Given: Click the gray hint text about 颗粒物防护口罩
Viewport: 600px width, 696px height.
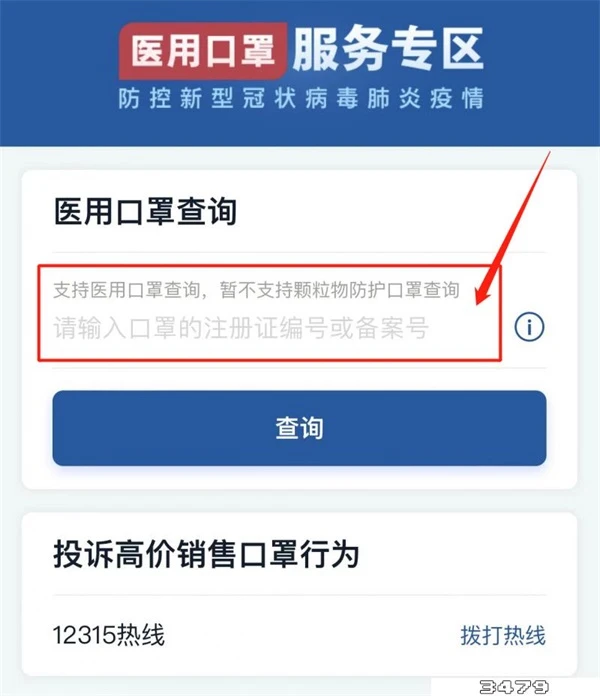Looking at the screenshot, I should (x=256, y=290).
